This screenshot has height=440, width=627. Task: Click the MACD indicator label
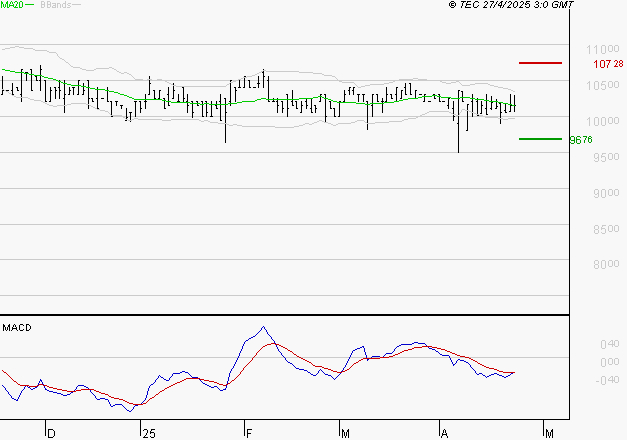17,328
